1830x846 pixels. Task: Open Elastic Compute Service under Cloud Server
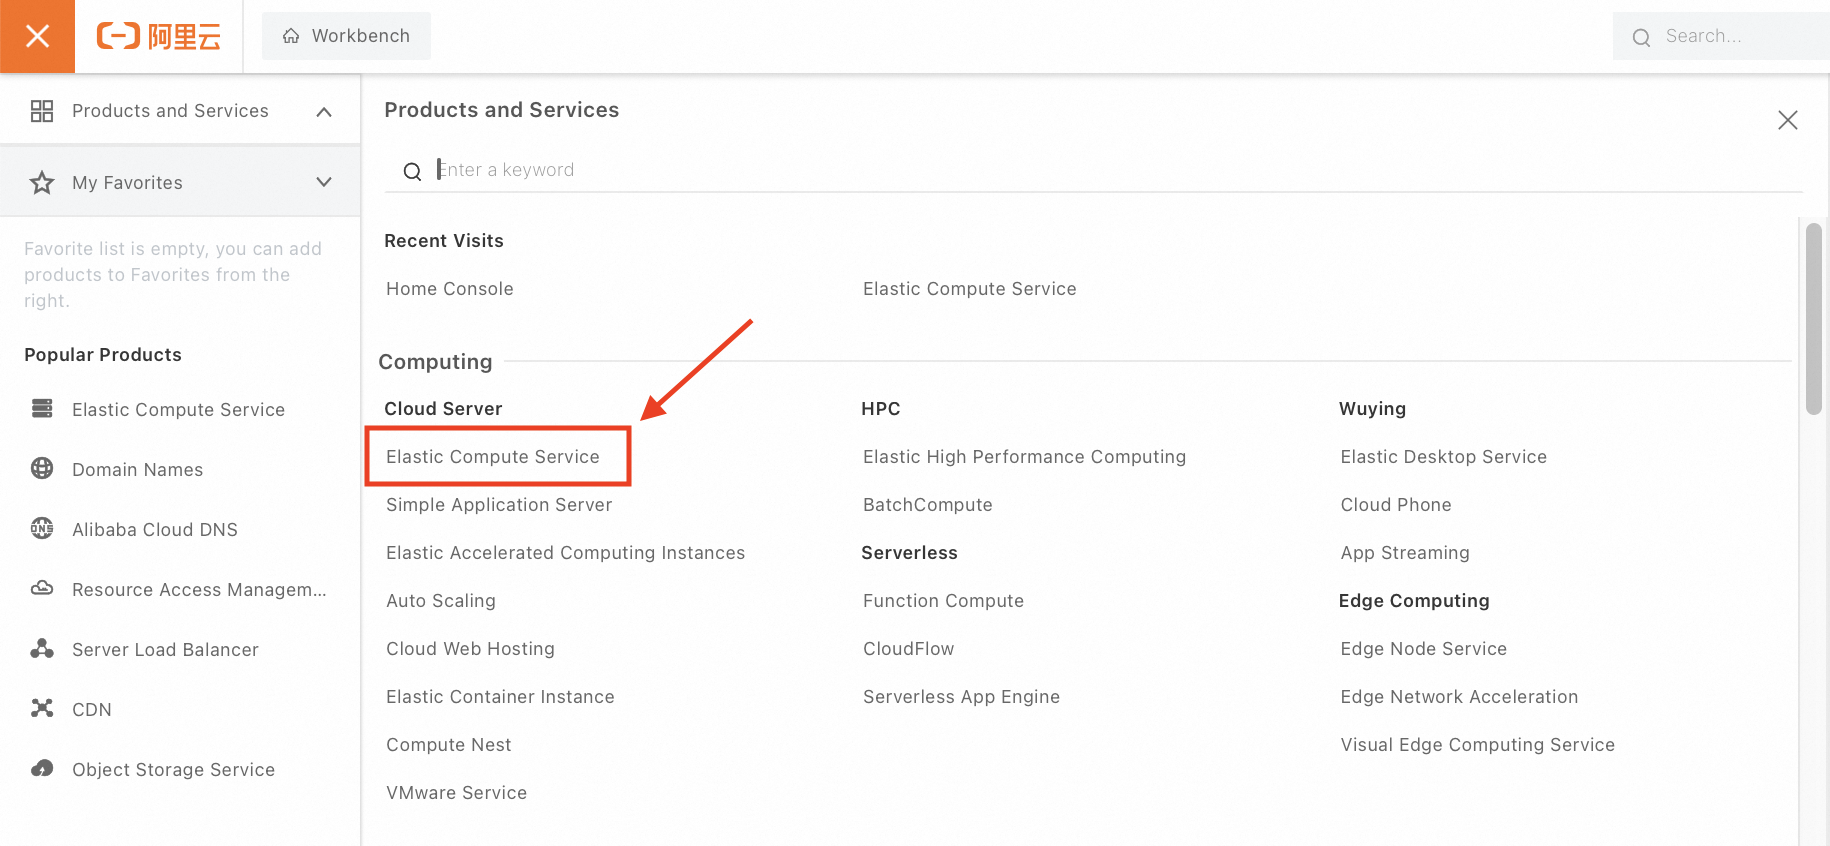493,457
